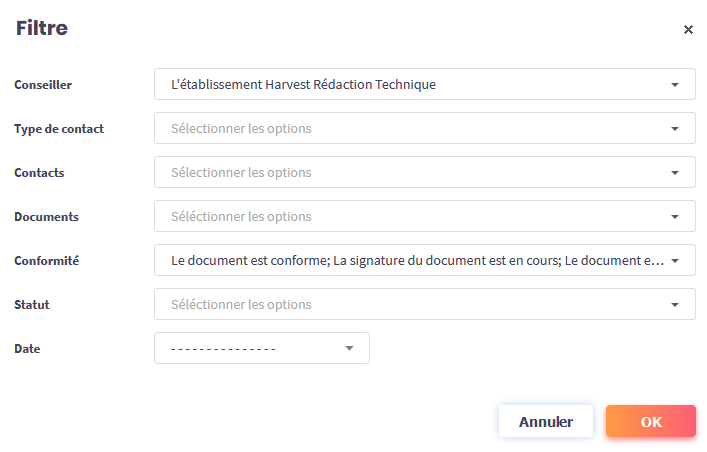Click the Conformité field label
The height and width of the screenshot is (452, 707).
point(46,261)
